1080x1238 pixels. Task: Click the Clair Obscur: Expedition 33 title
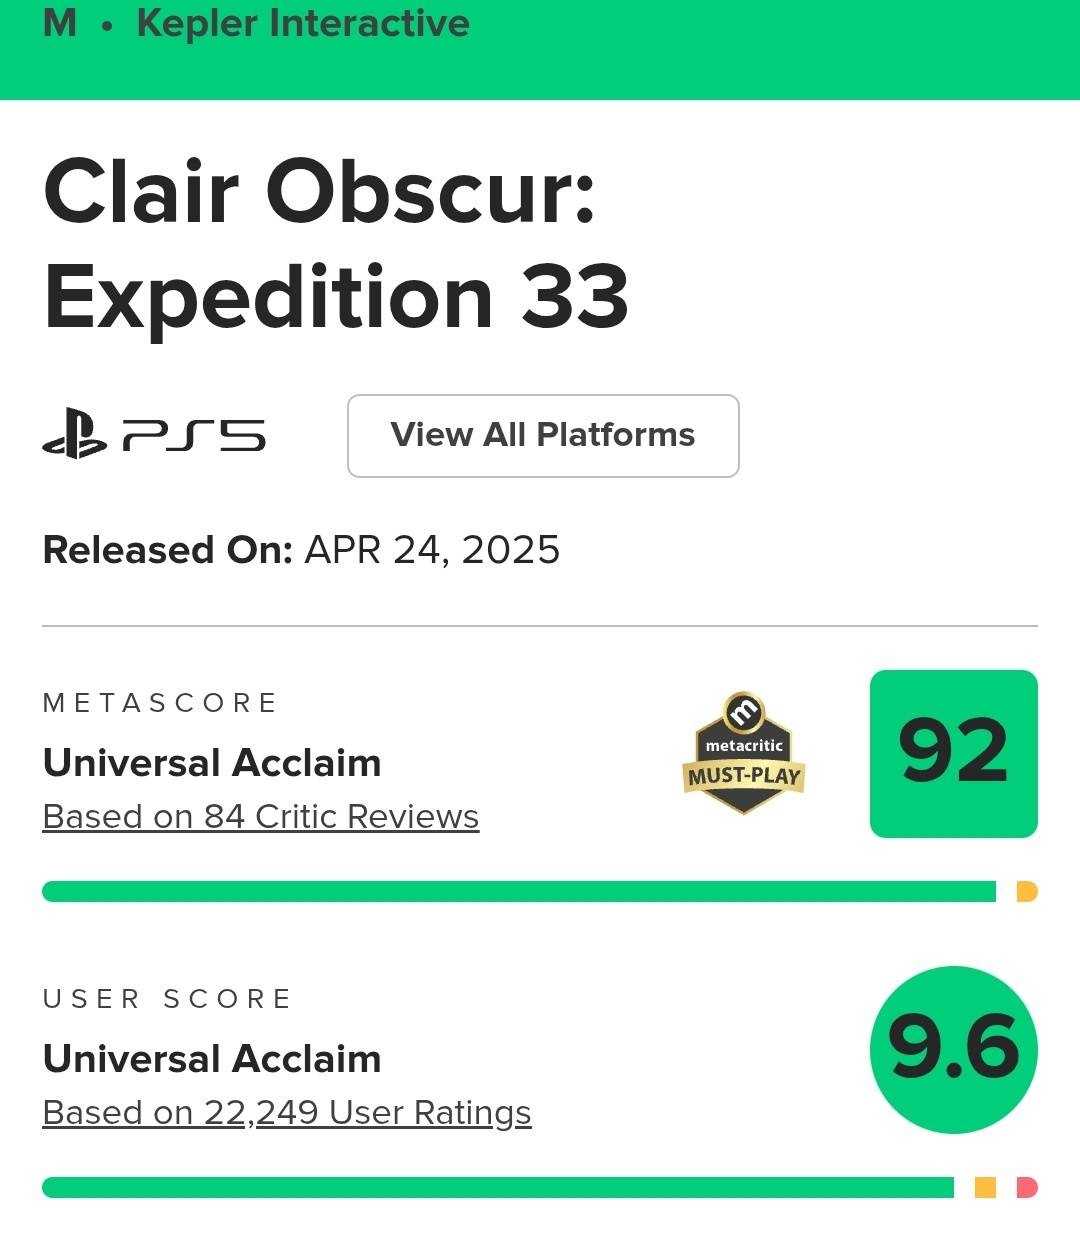tap(336, 244)
